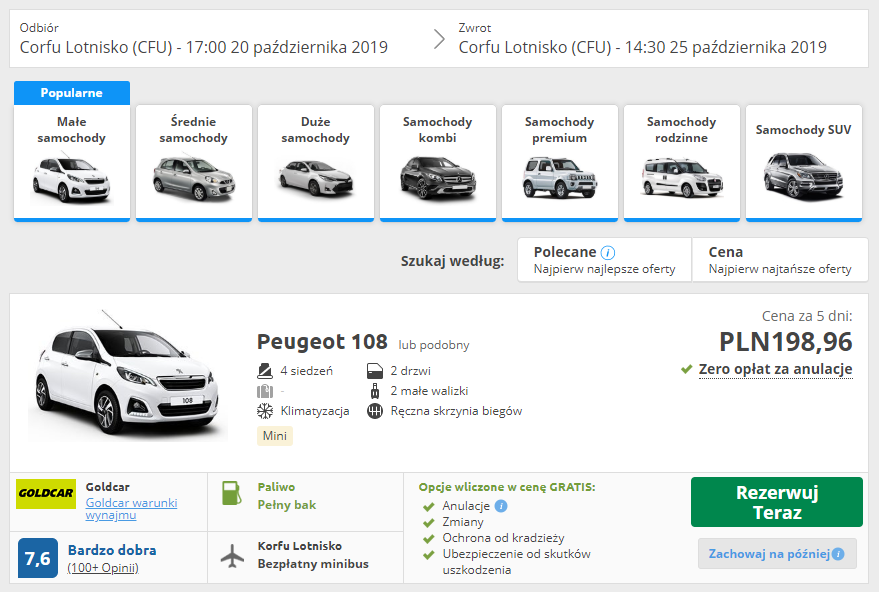Select the Małe samochody category card

(x=72, y=163)
